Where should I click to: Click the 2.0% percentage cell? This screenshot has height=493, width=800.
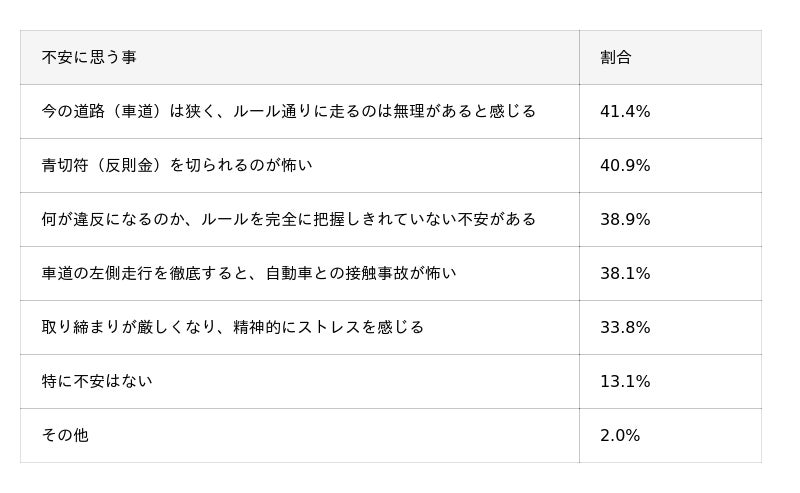(x=620, y=435)
